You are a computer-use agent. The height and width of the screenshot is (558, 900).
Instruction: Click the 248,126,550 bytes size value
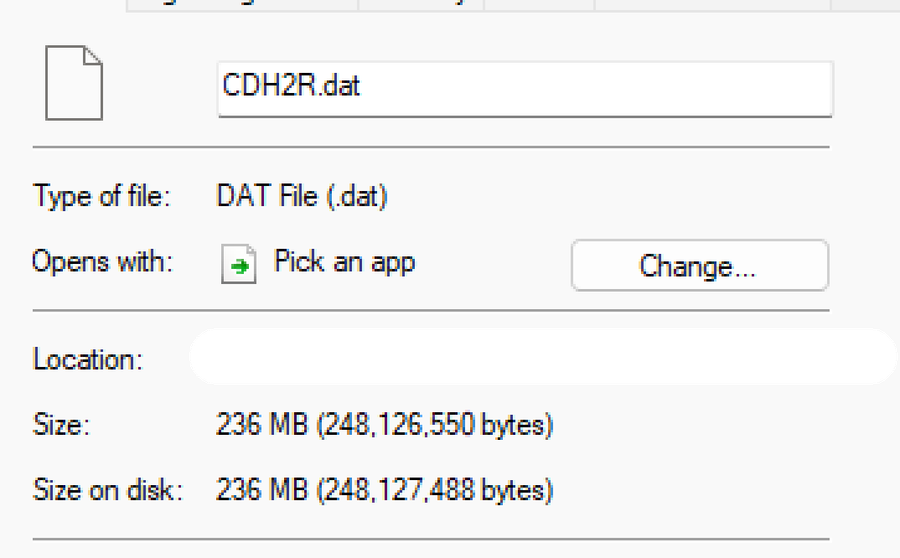pos(436,425)
